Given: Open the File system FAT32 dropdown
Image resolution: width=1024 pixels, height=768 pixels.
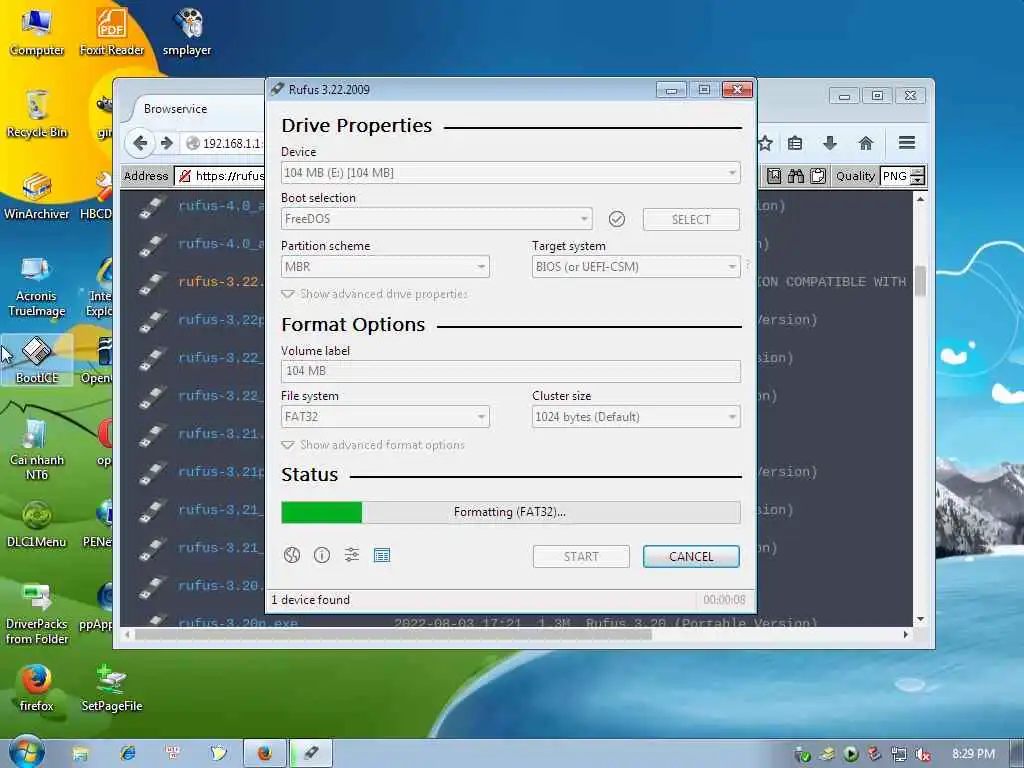Looking at the screenshot, I should 385,417.
